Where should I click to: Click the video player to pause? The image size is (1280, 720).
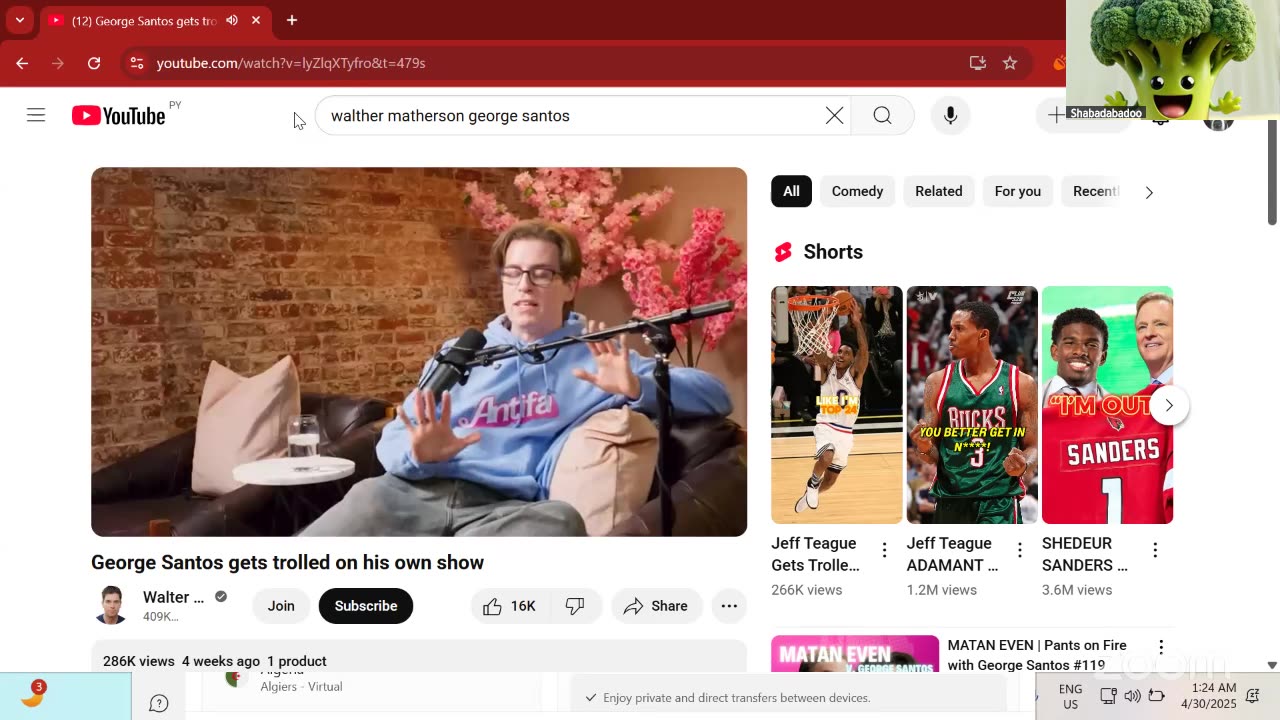[x=419, y=352]
